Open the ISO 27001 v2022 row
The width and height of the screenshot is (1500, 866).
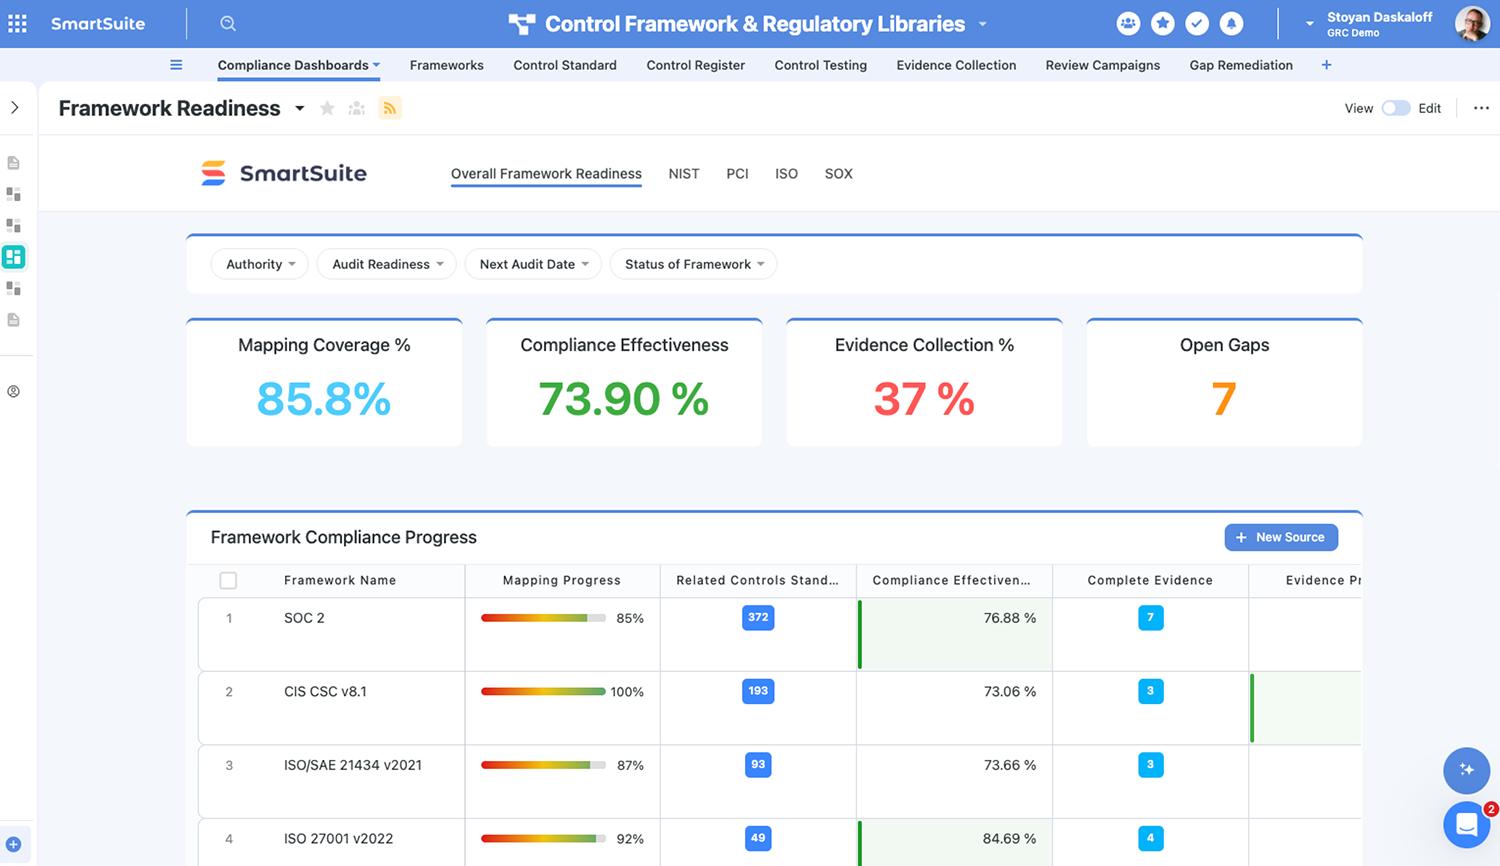[x=780, y=842]
